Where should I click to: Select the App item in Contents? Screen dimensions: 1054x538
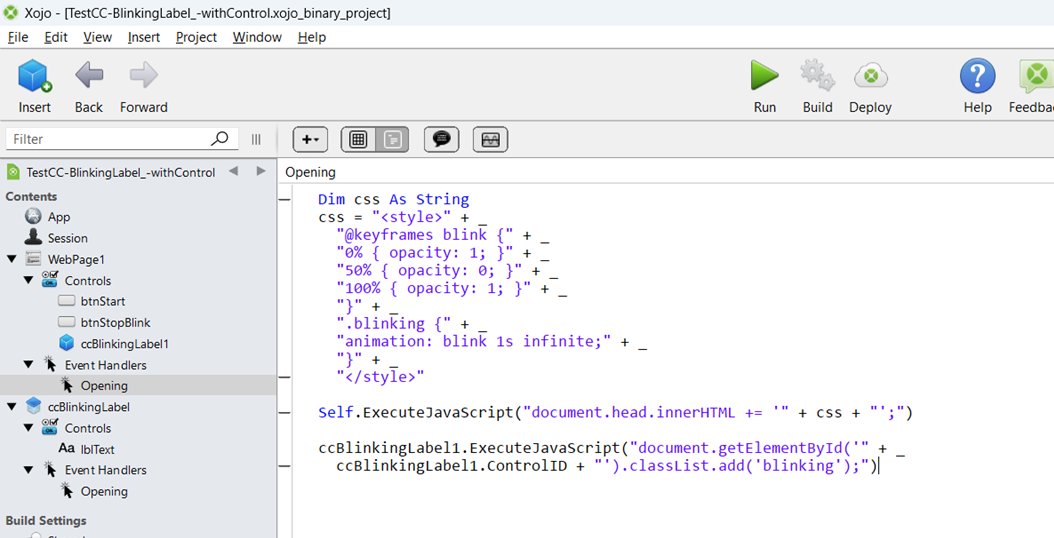click(58, 217)
